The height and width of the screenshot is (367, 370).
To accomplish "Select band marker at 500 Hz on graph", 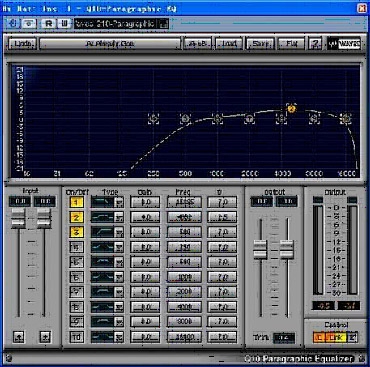I will pos(185,118).
